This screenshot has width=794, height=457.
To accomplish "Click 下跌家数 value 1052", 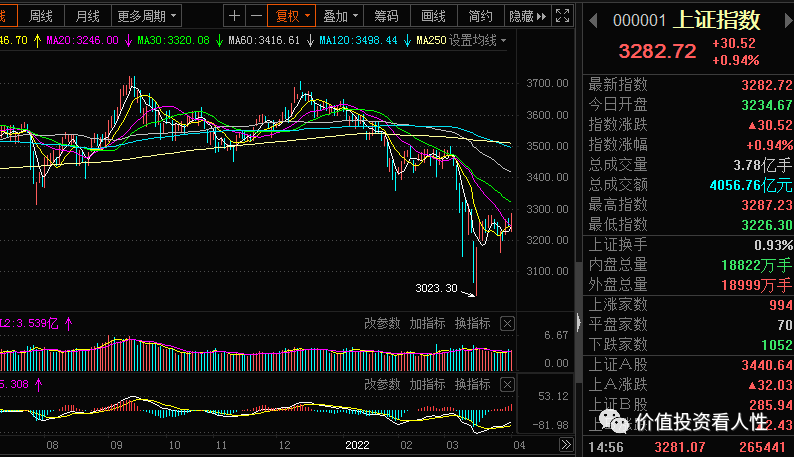I will (x=777, y=345).
